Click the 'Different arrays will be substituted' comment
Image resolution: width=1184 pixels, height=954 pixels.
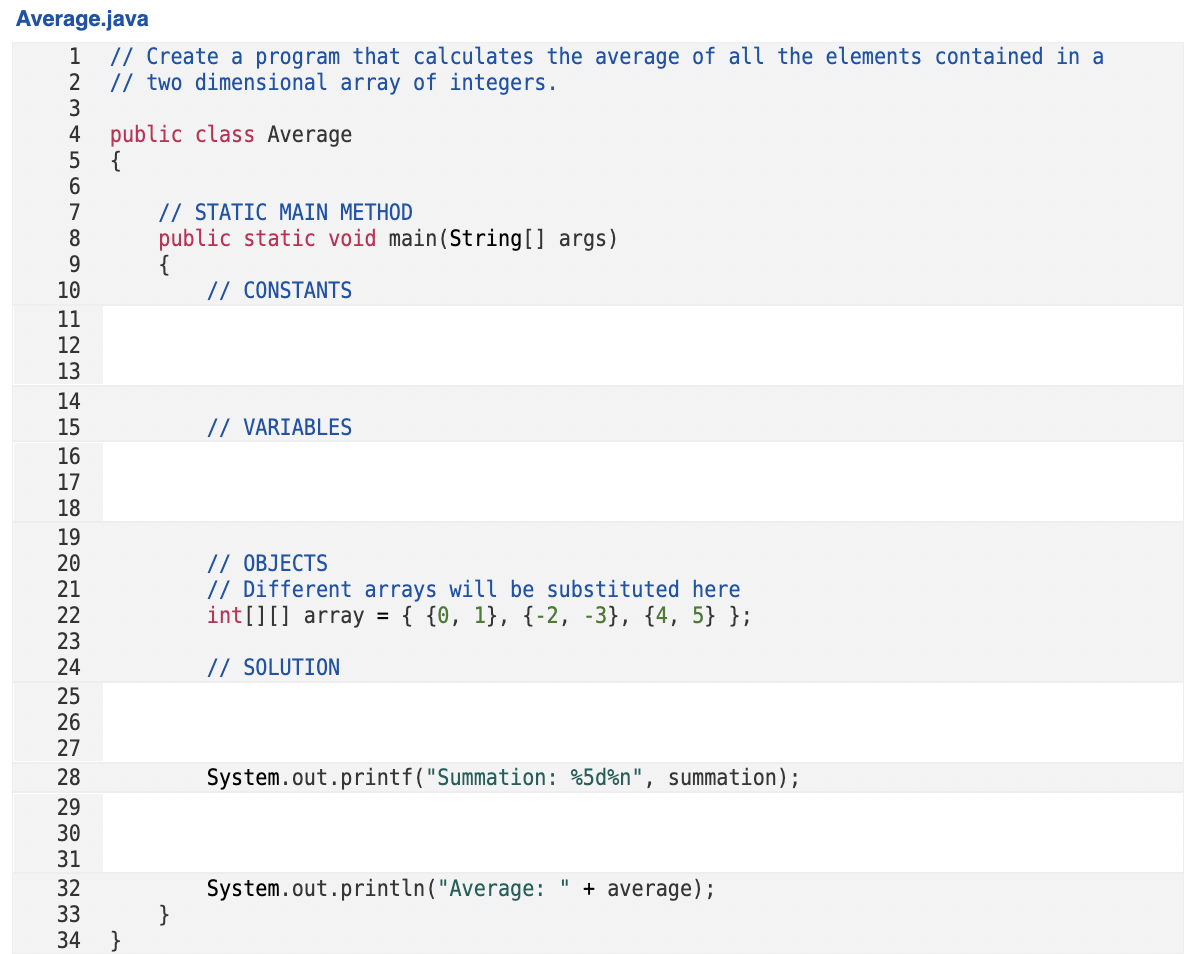click(x=473, y=589)
